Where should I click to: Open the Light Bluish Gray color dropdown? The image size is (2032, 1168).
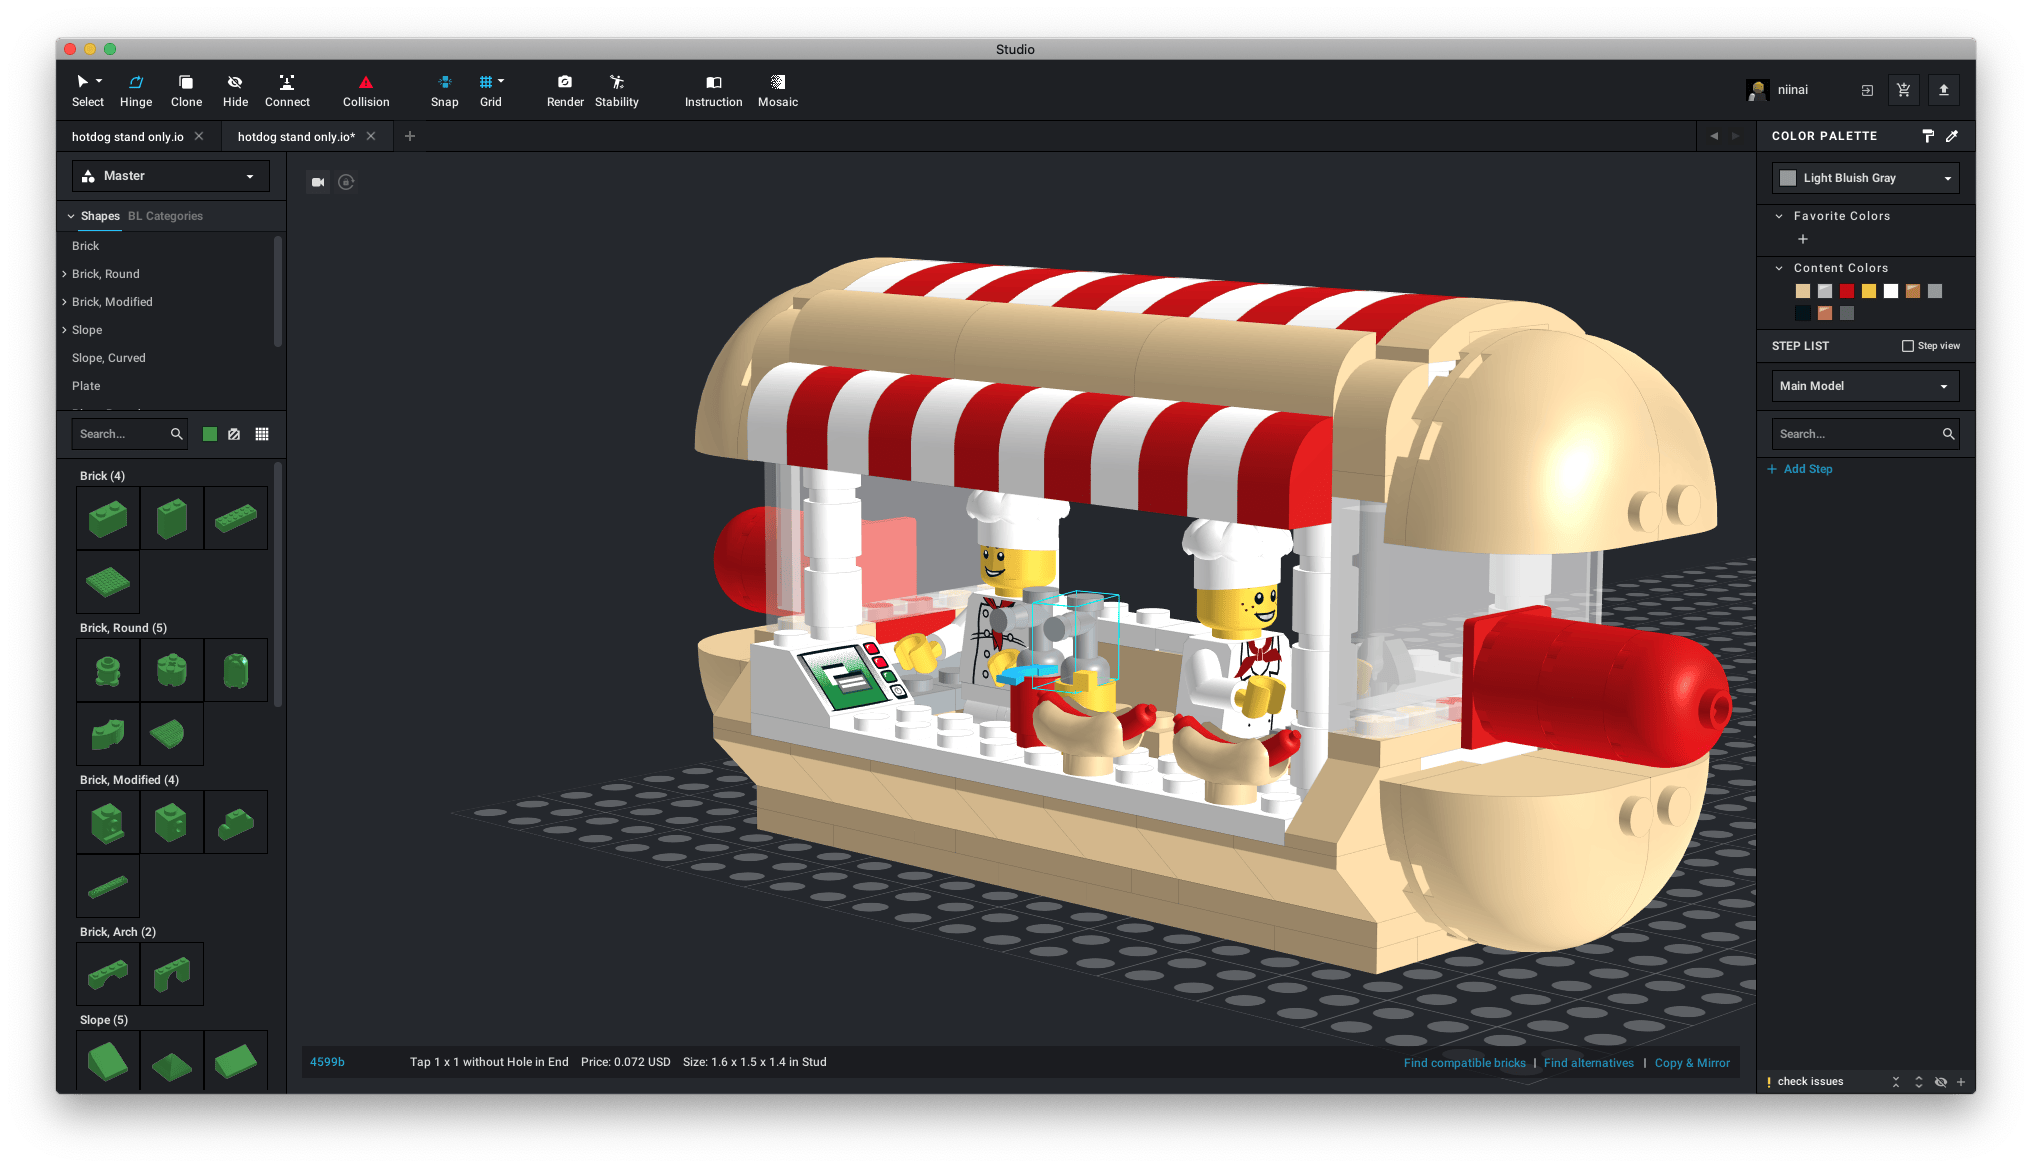click(1865, 178)
